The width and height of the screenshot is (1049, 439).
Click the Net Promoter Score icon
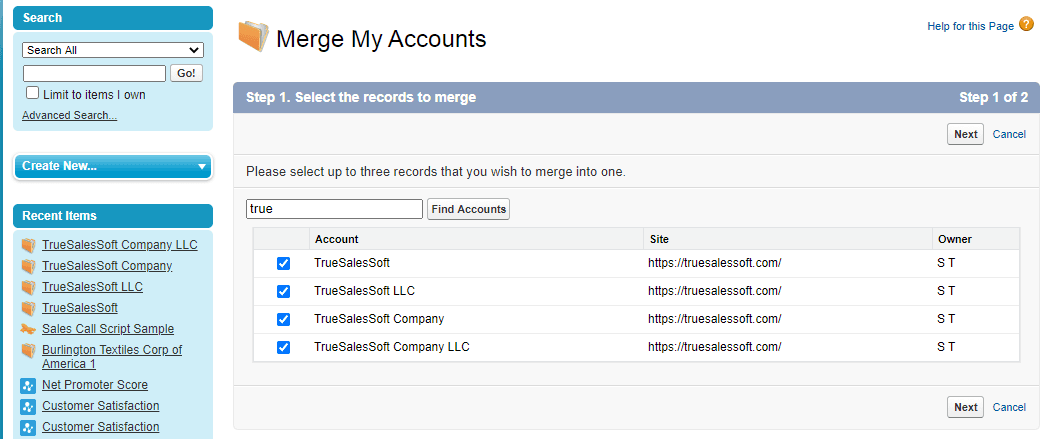[27, 385]
